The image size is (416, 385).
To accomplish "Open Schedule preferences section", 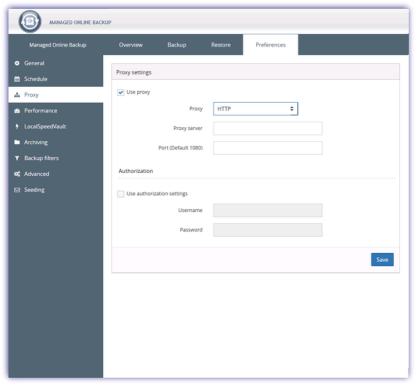I will pyautogui.click(x=56, y=79).
